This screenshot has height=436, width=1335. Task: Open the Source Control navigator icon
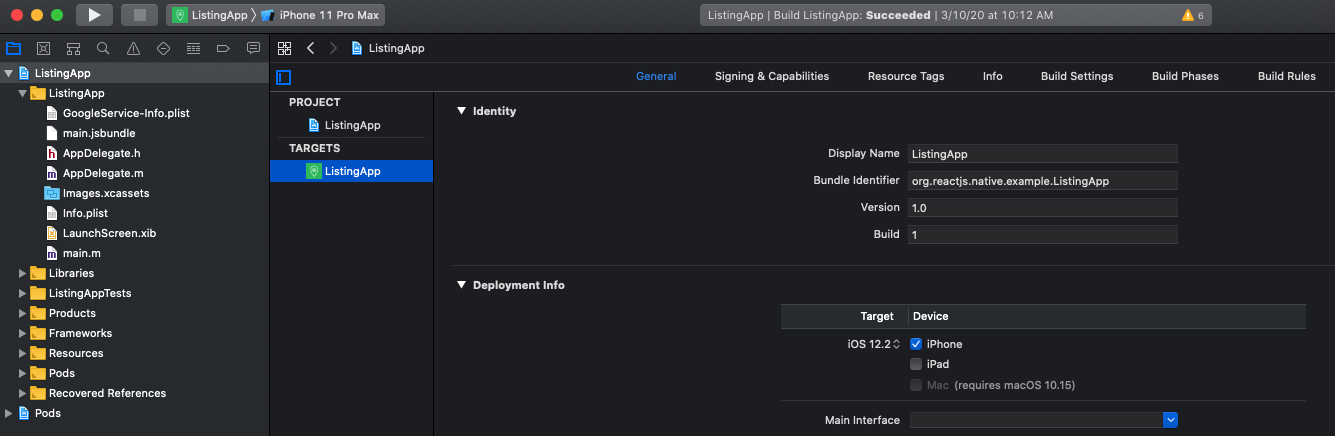point(43,48)
